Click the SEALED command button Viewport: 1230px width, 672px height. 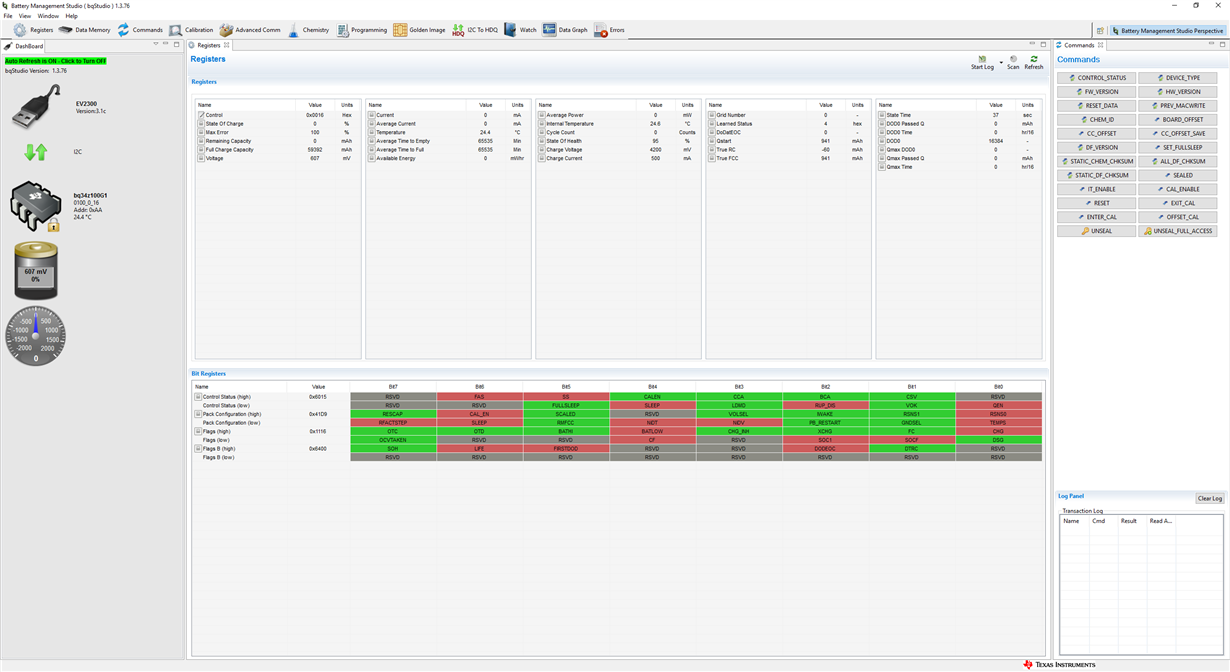(x=1178, y=175)
